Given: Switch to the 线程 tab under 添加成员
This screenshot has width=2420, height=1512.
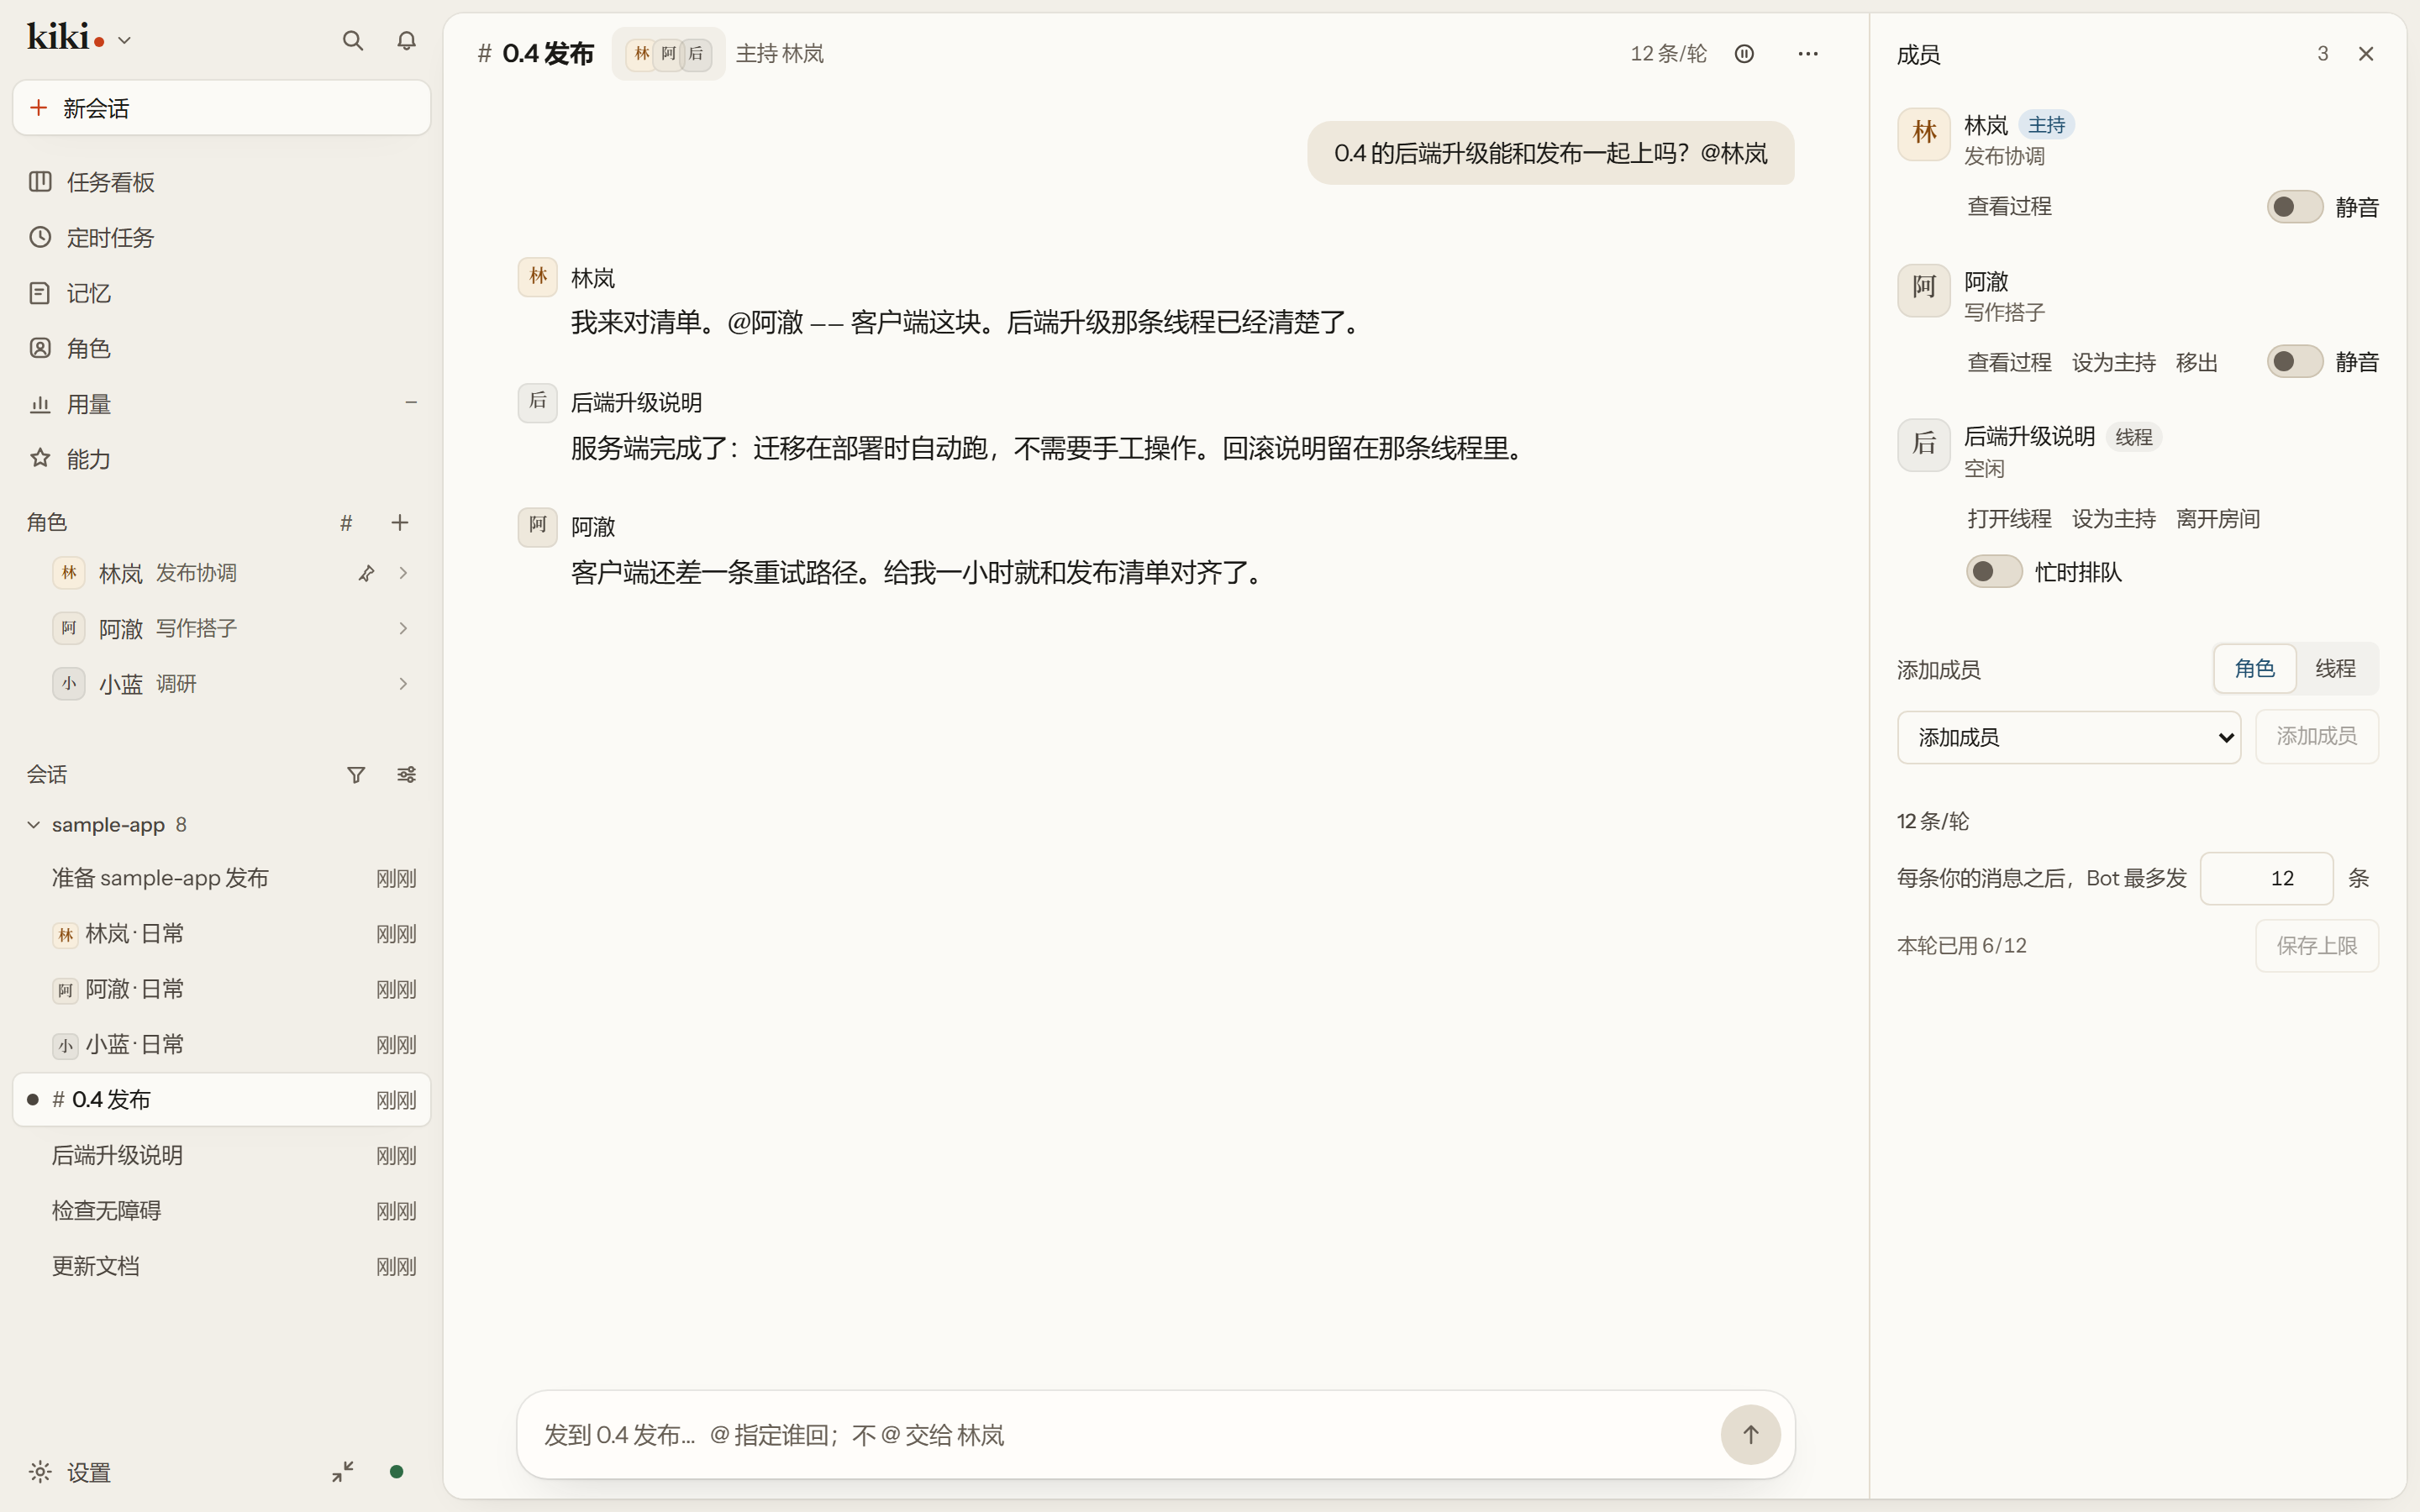Looking at the screenshot, I should 2335,669.
